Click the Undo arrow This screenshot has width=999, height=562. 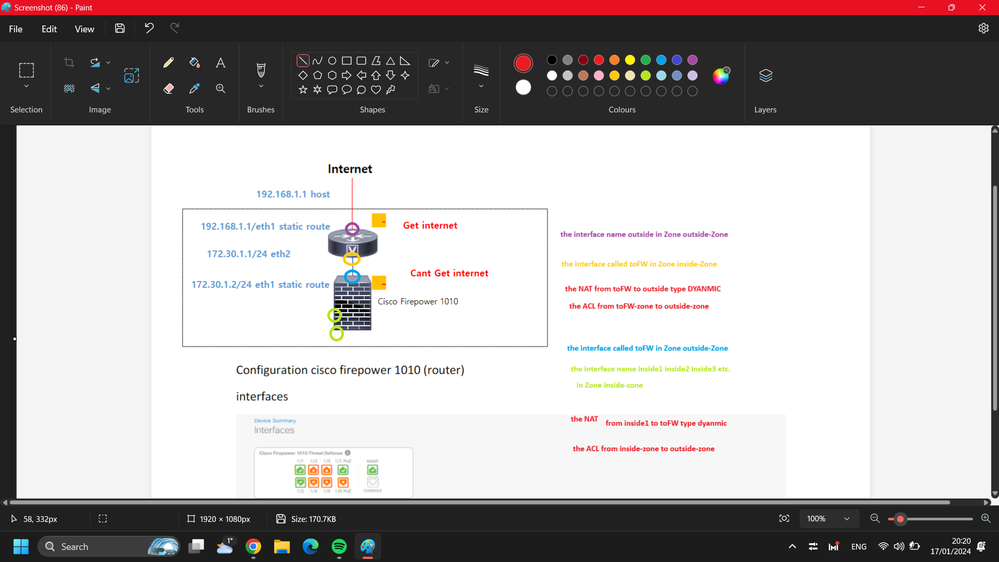coord(149,29)
